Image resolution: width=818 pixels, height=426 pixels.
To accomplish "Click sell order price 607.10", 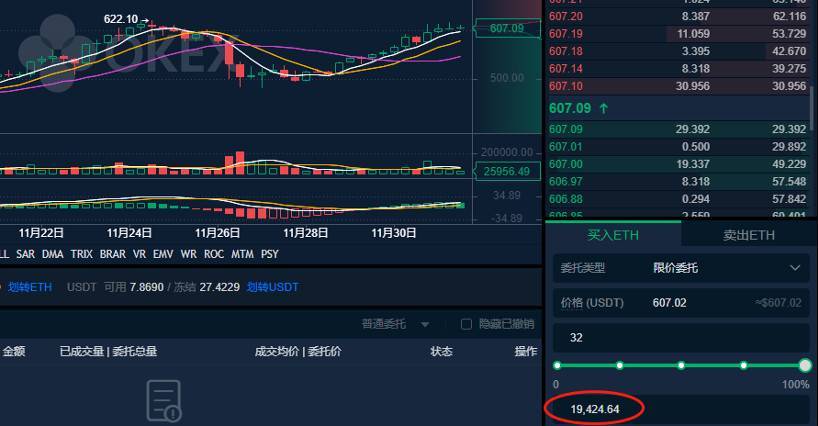I will [566, 86].
